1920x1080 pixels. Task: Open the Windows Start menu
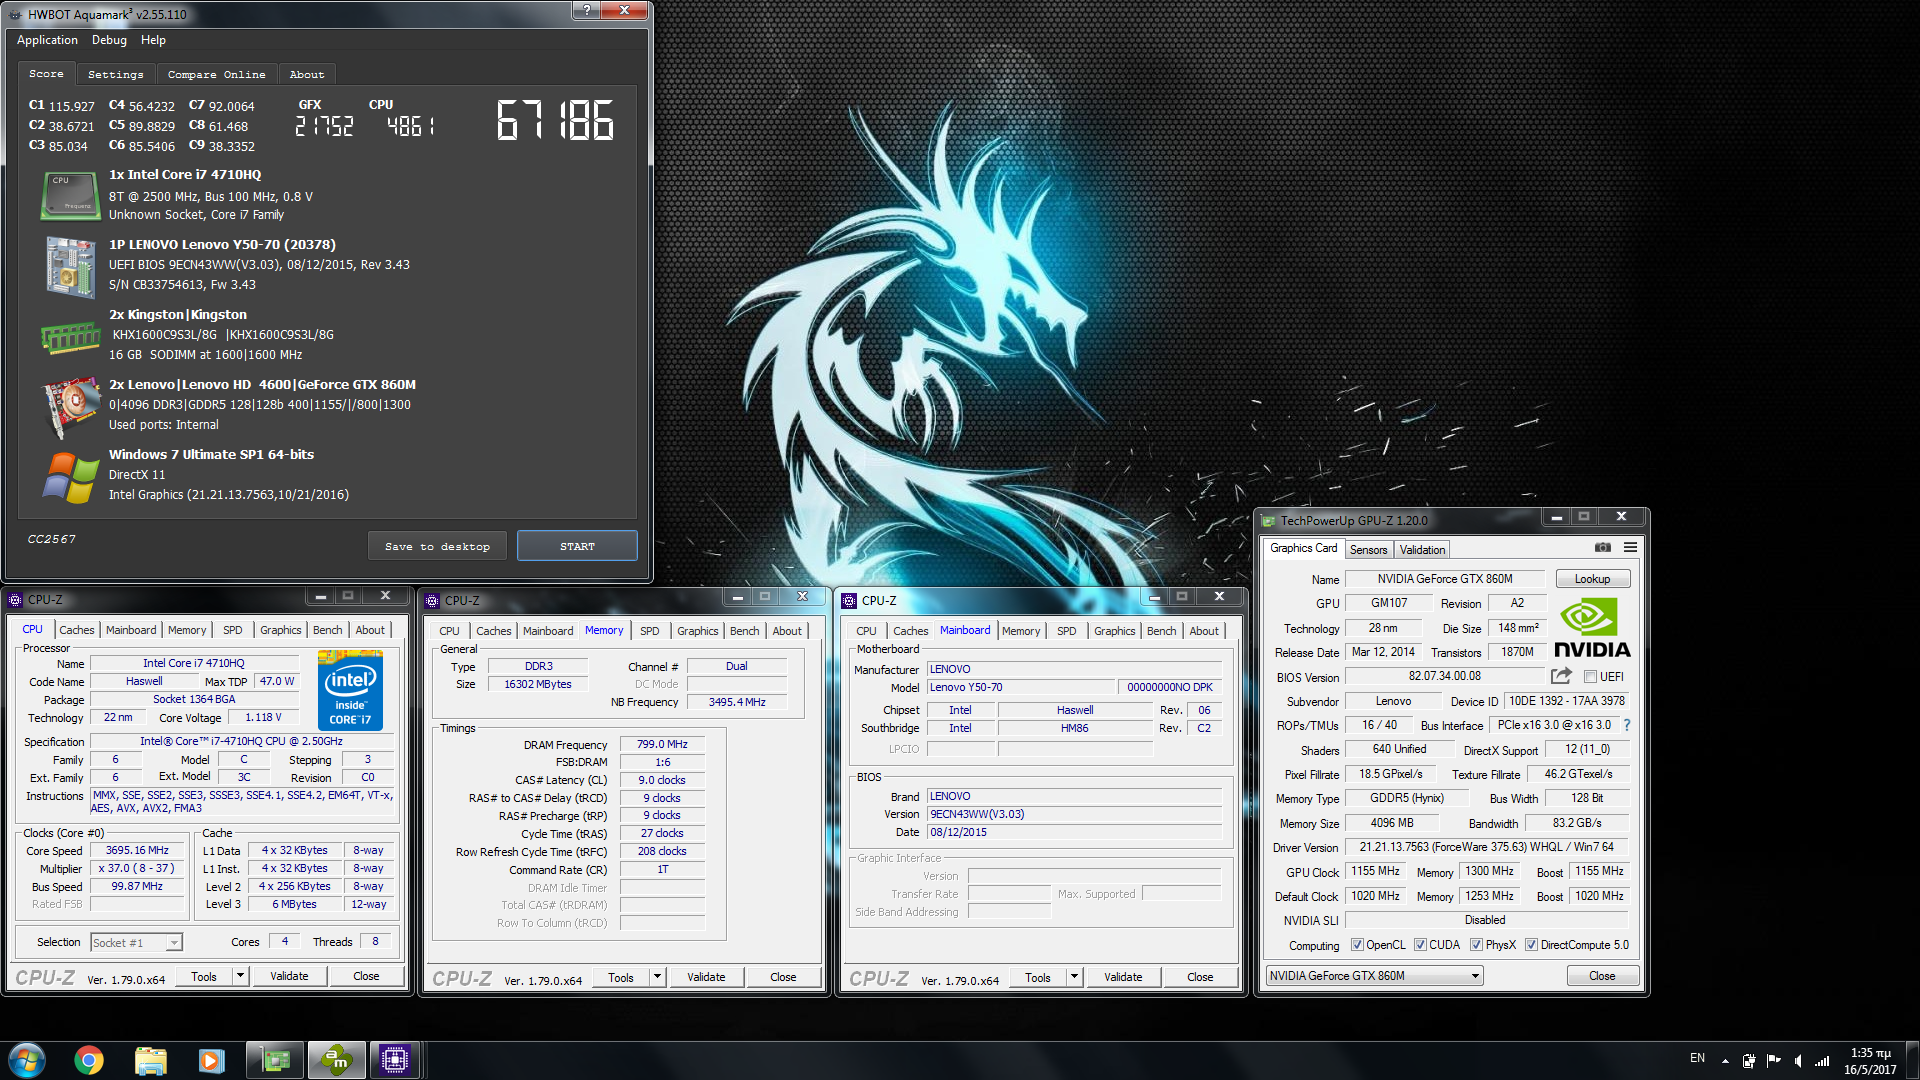27,1060
